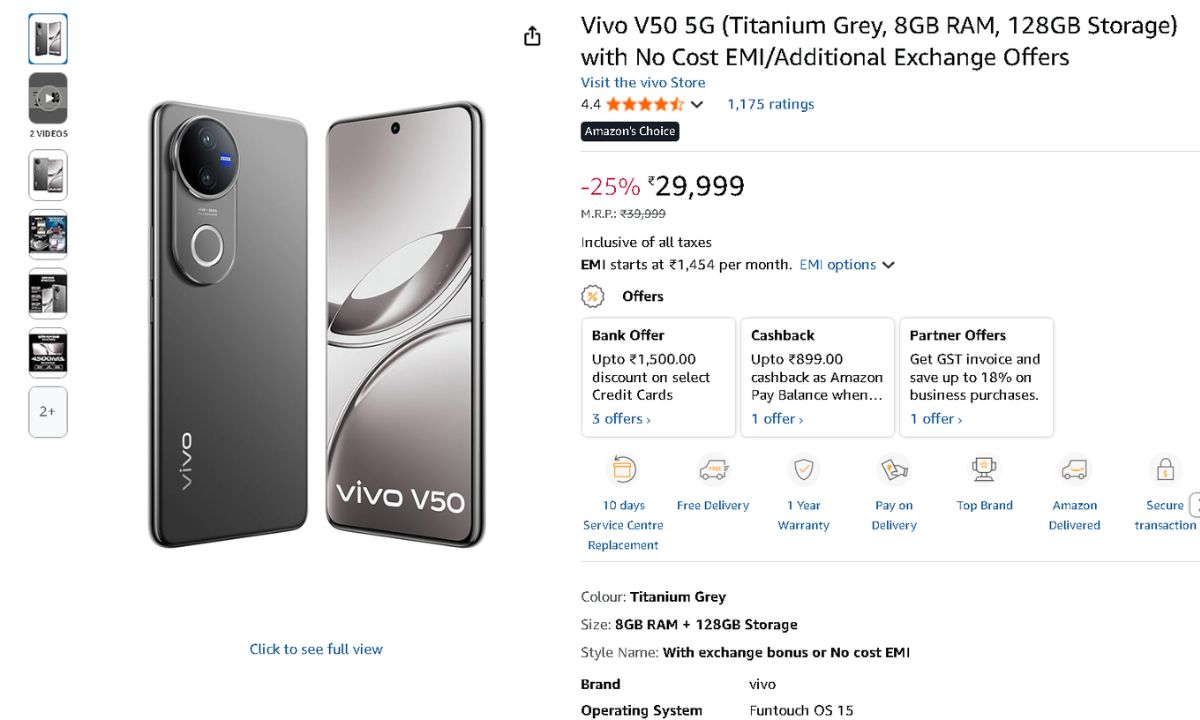Screen dimensions: 1200x720
Task: Click the Amazon's Choice badge
Action: click(630, 131)
